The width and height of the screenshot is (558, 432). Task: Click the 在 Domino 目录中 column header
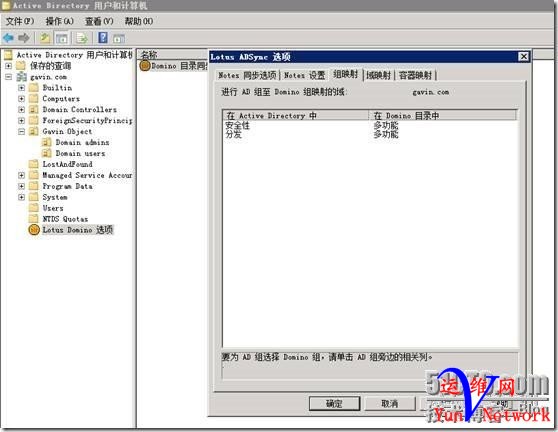click(x=442, y=115)
